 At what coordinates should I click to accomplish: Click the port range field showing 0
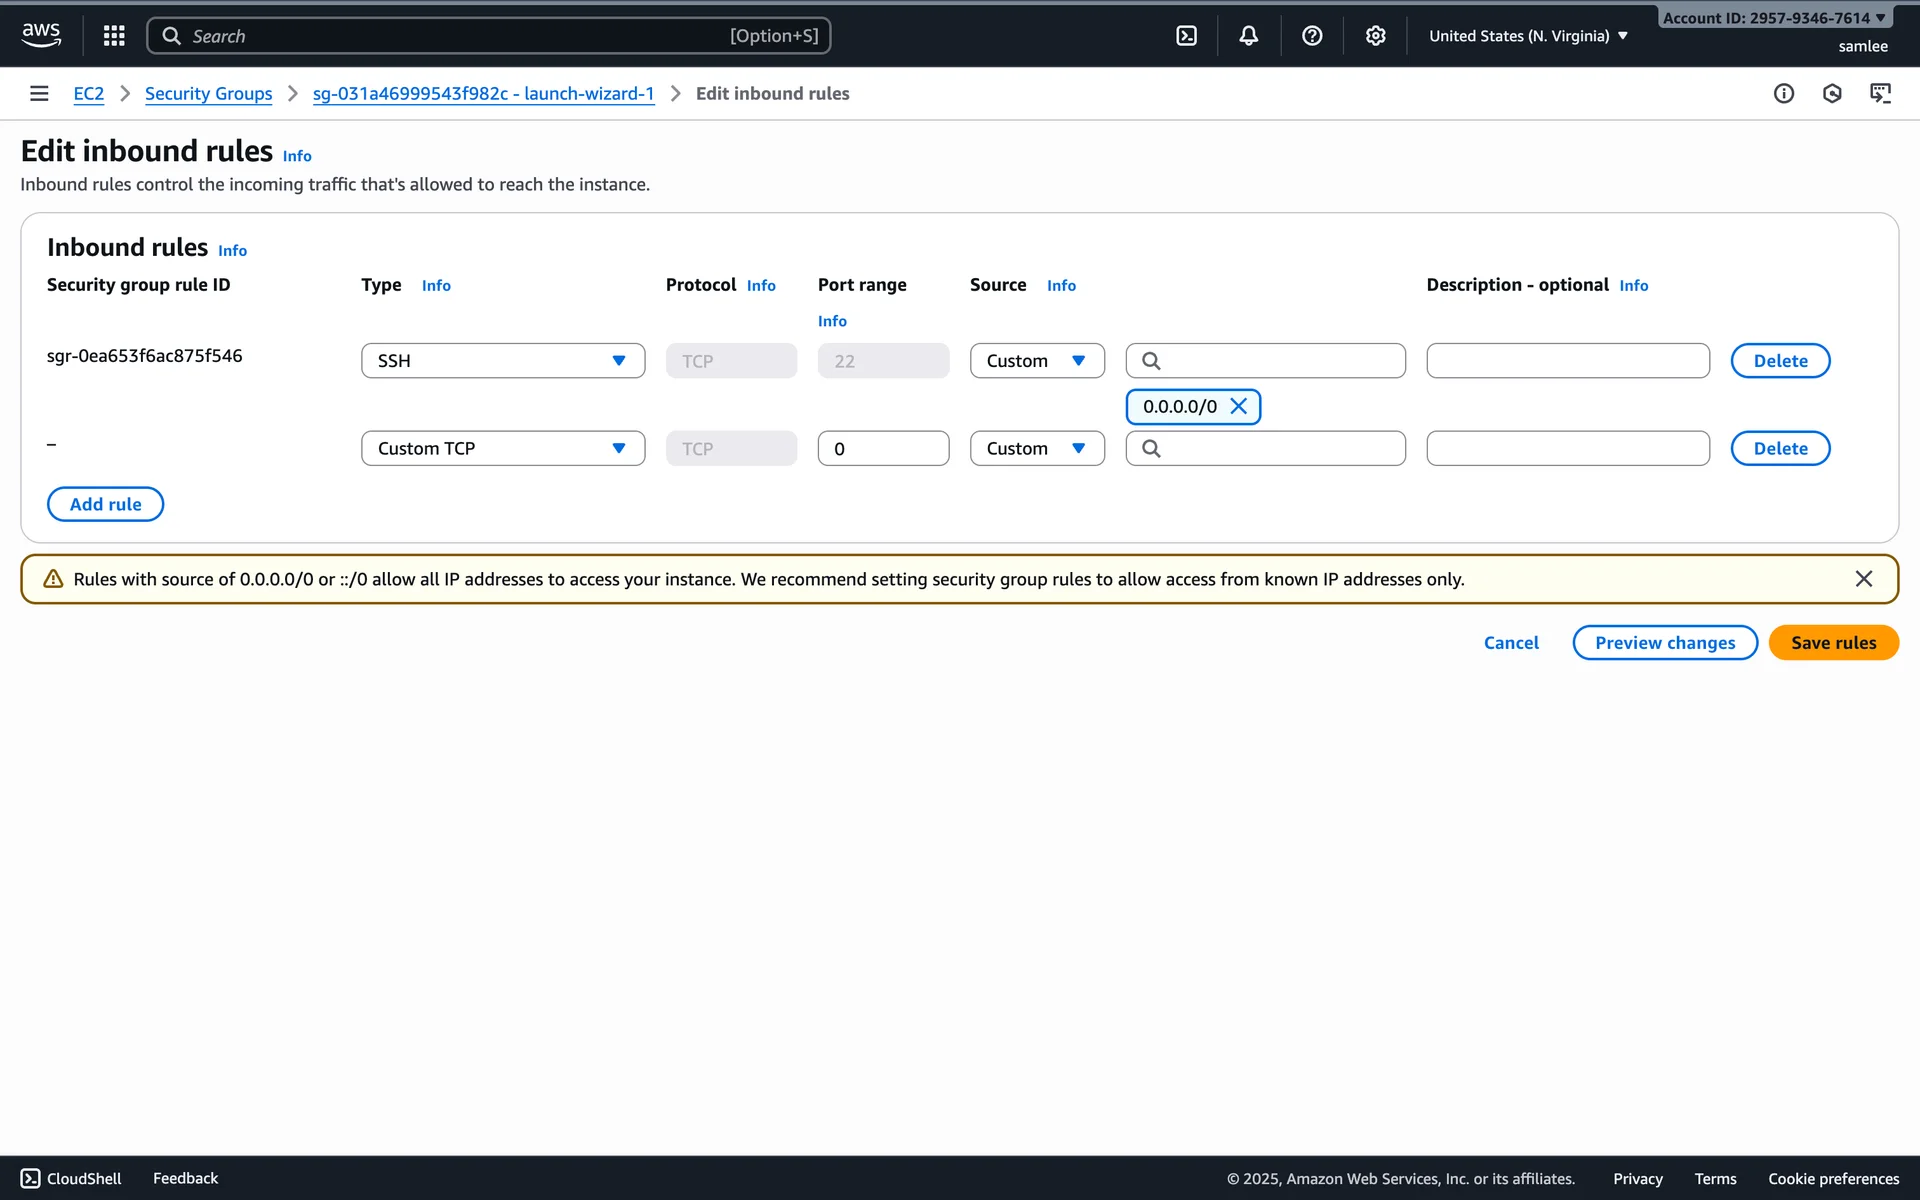(883, 449)
